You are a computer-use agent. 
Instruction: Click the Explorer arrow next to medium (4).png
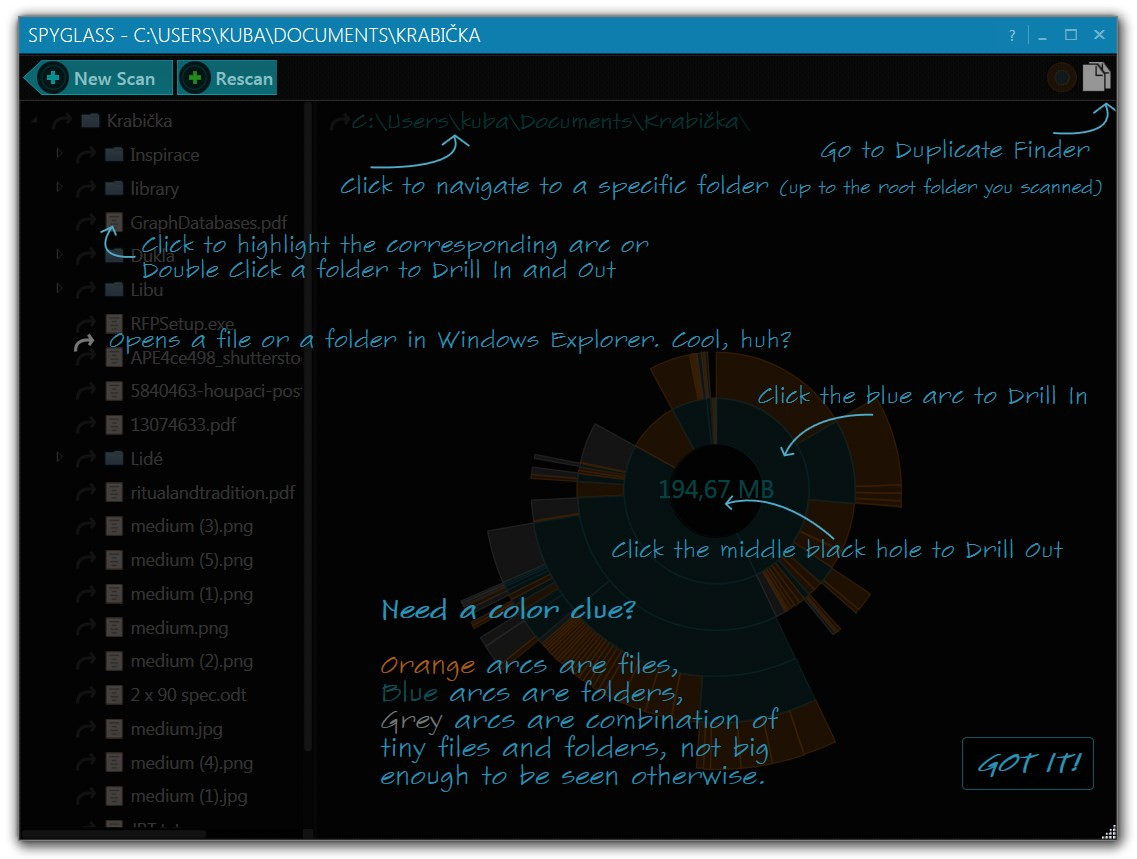pyautogui.click(x=86, y=763)
